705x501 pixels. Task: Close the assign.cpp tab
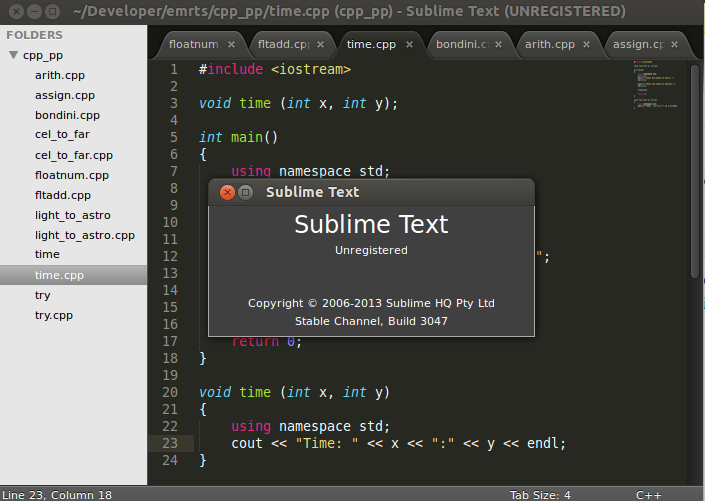tap(674, 45)
